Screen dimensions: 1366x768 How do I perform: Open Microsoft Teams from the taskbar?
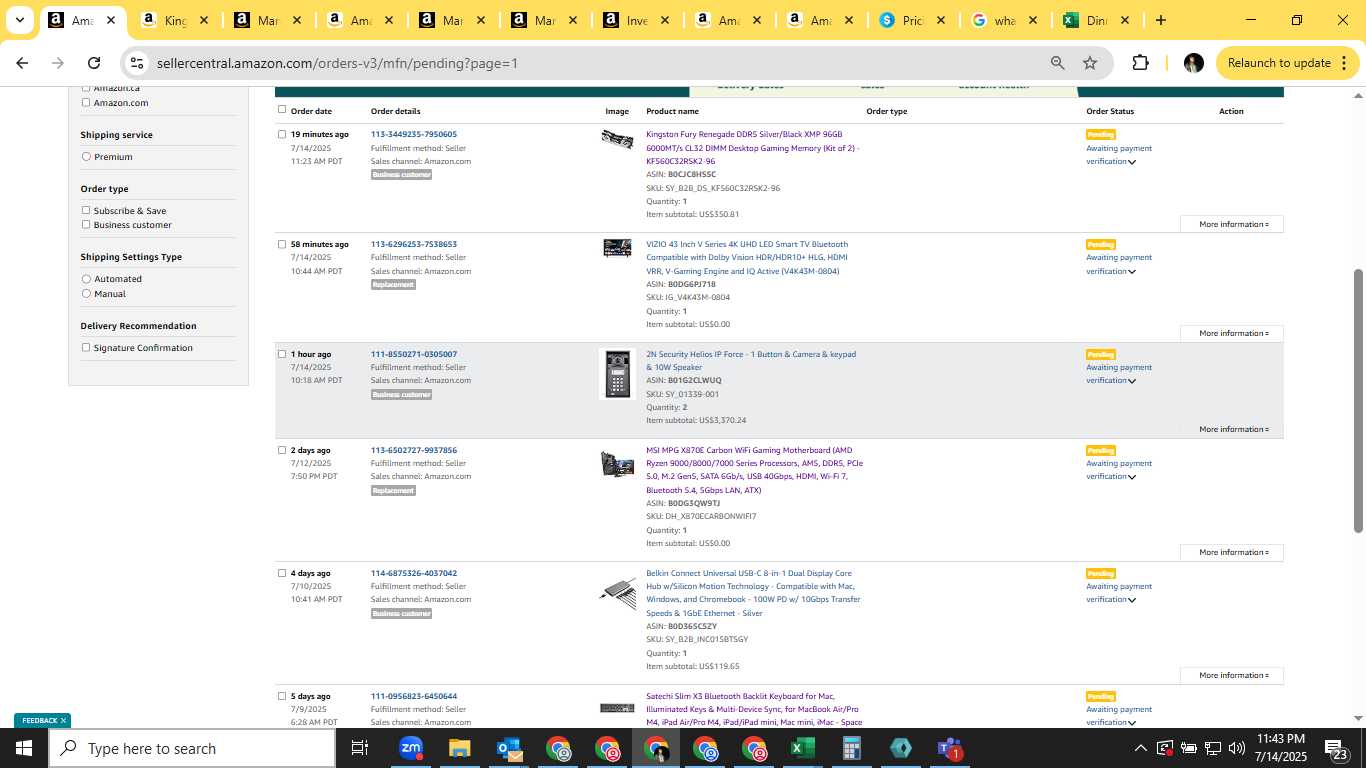949,748
